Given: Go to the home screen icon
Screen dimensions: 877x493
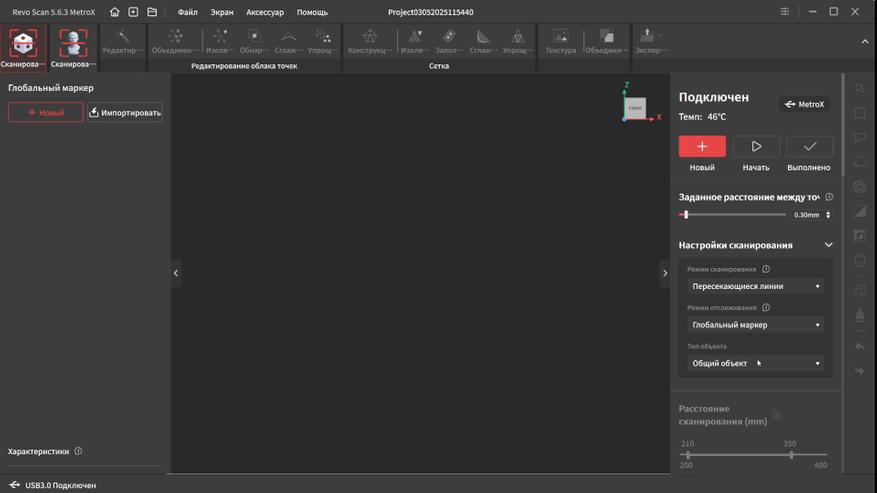Looking at the screenshot, I should click(x=114, y=12).
